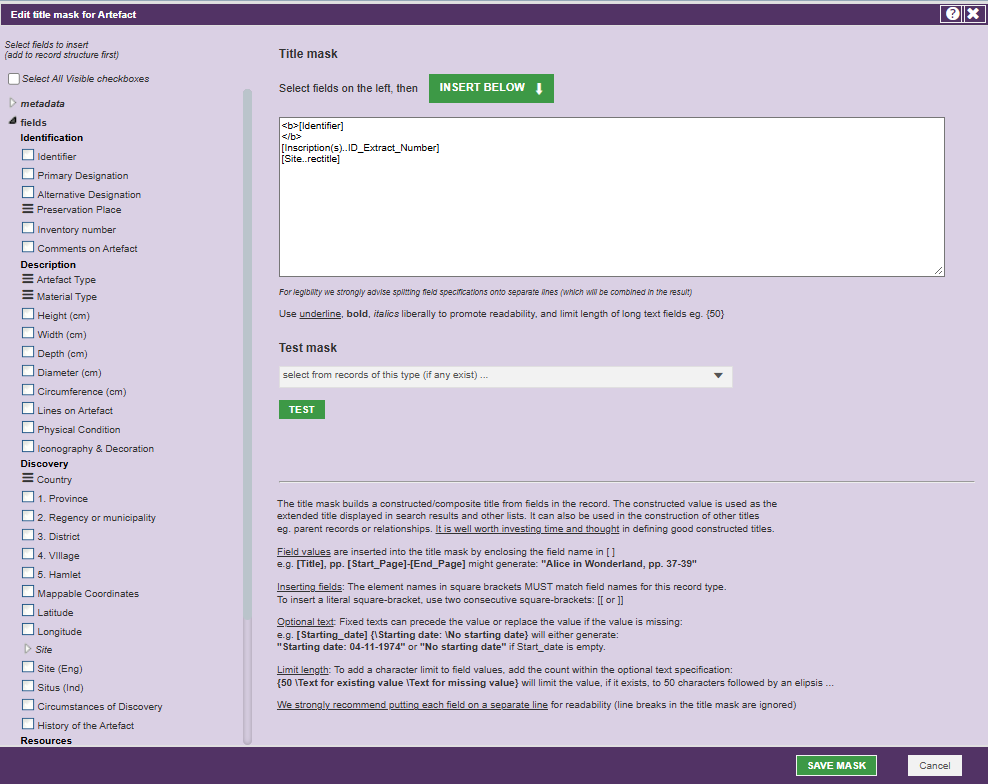Tick the Lines on Artefact checkbox
The width and height of the screenshot is (988, 784).
pos(28,409)
